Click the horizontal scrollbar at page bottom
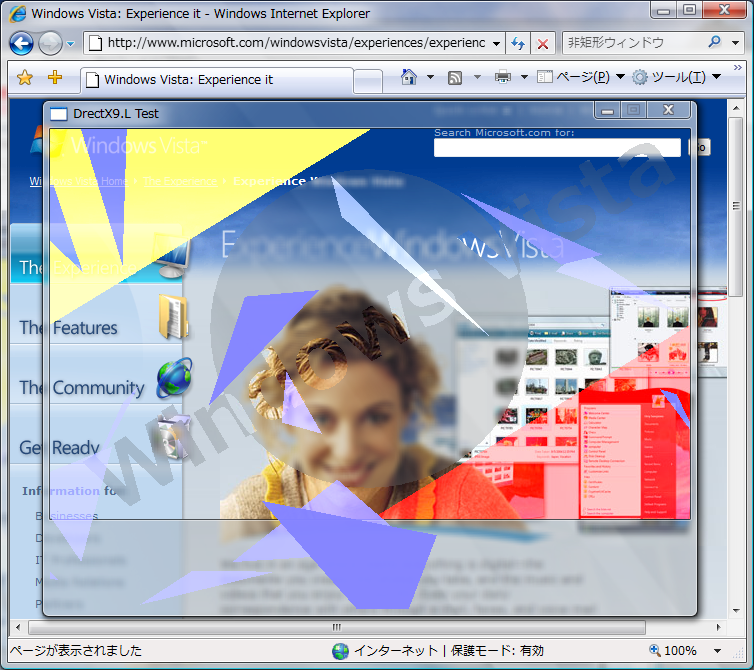 (x=336, y=628)
